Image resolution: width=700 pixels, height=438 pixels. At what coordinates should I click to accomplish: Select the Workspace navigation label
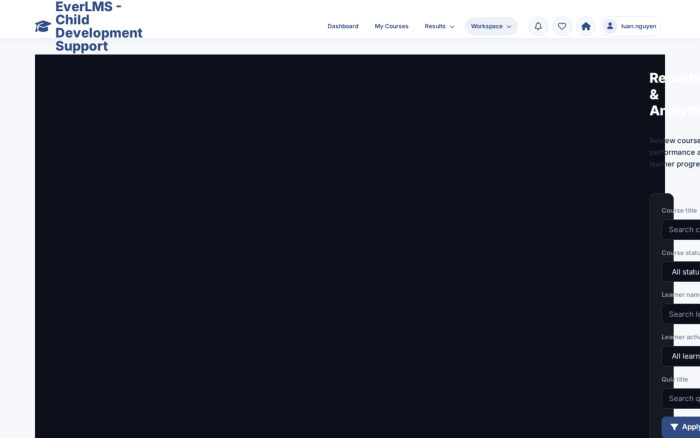point(487,26)
